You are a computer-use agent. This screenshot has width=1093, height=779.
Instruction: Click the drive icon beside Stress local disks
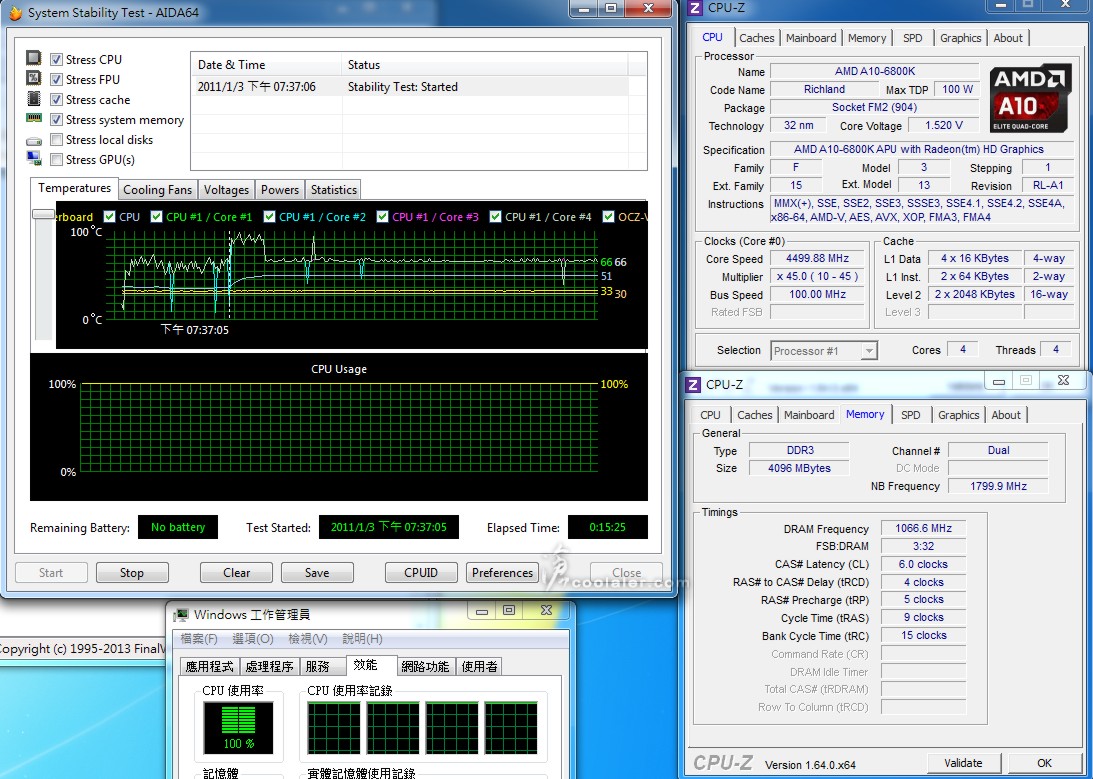coord(33,141)
